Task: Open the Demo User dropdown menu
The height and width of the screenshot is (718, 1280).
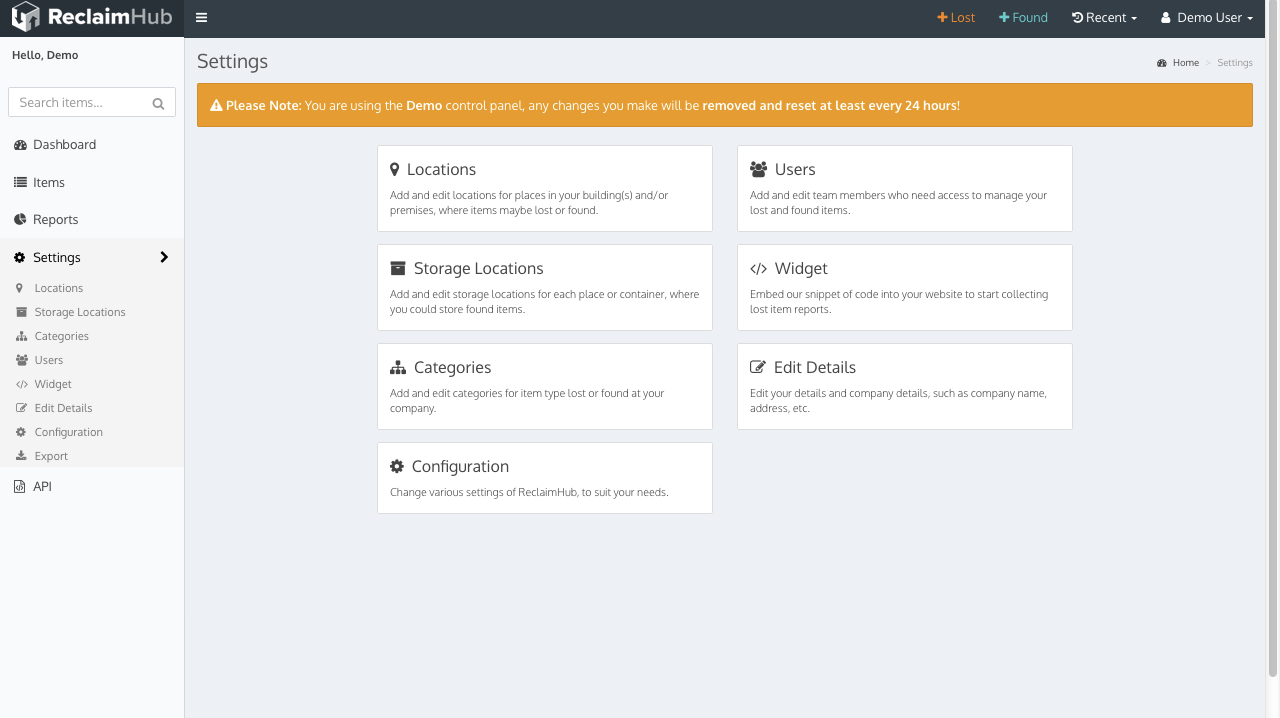Action: coord(1206,17)
